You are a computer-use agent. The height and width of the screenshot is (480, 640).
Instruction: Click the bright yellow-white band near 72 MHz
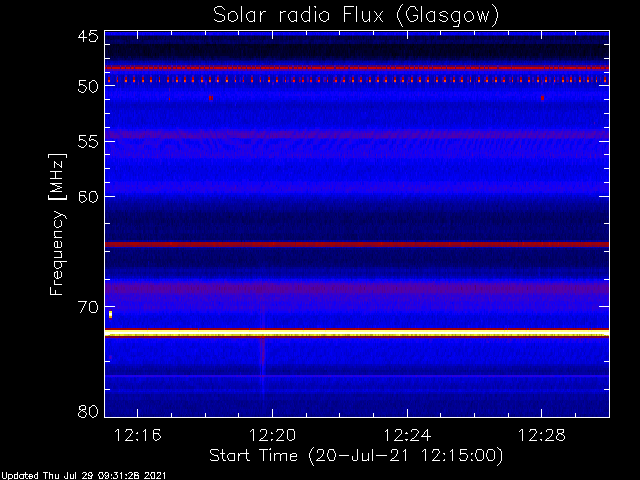point(357,333)
